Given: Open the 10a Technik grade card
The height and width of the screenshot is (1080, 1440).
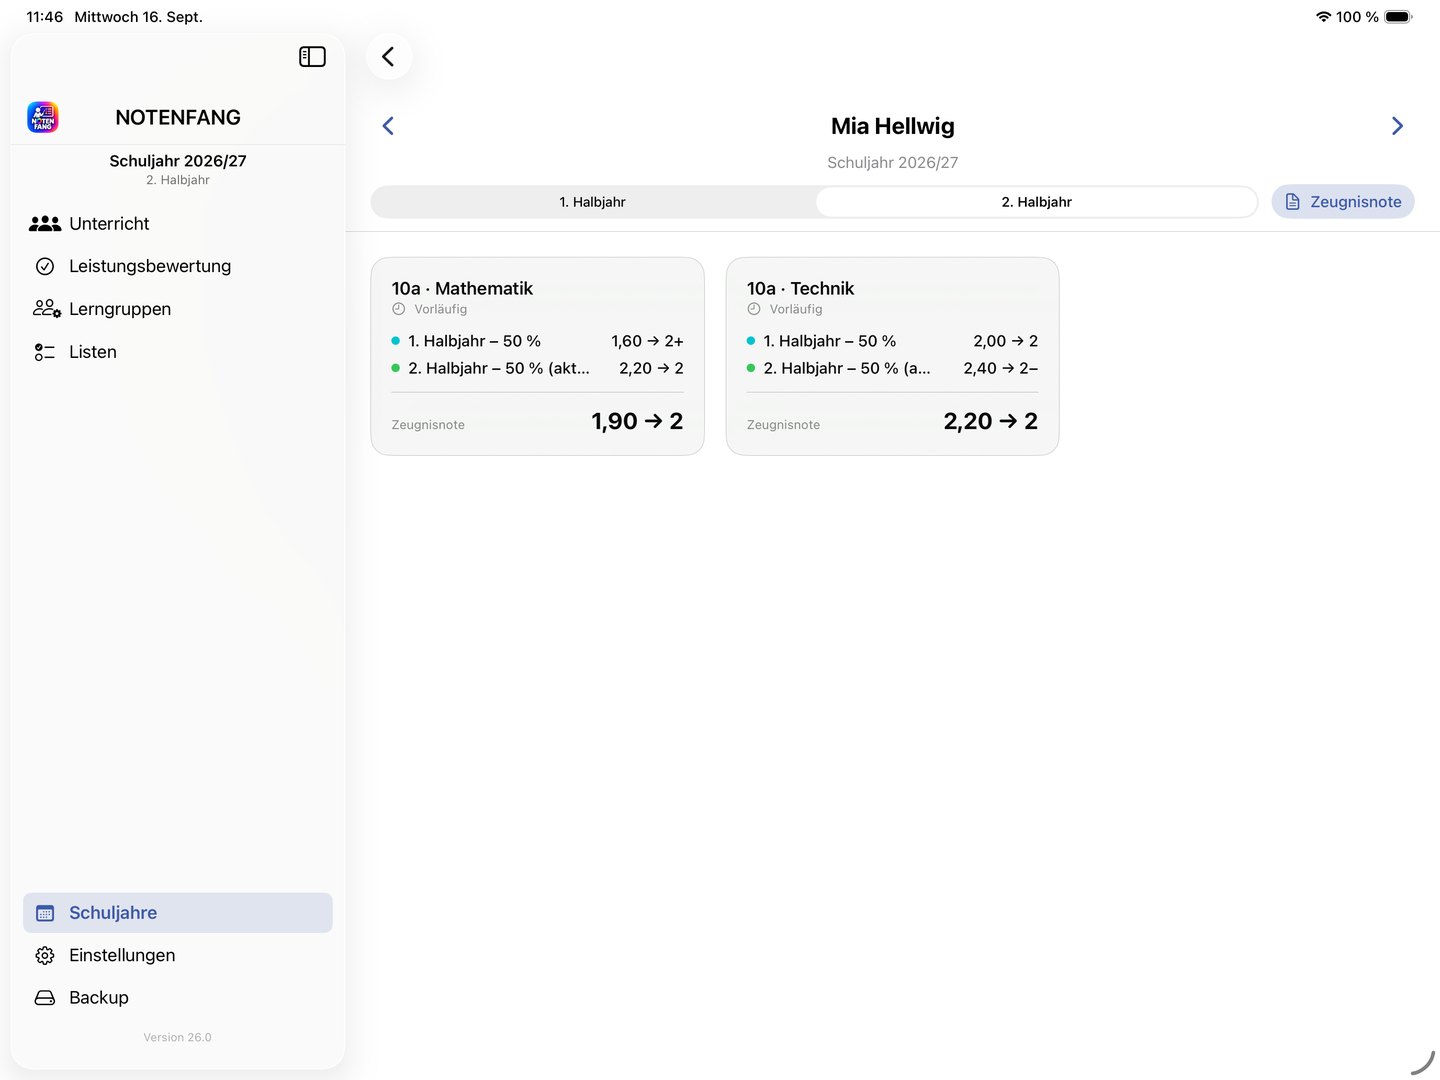Looking at the screenshot, I should click(x=893, y=356).
